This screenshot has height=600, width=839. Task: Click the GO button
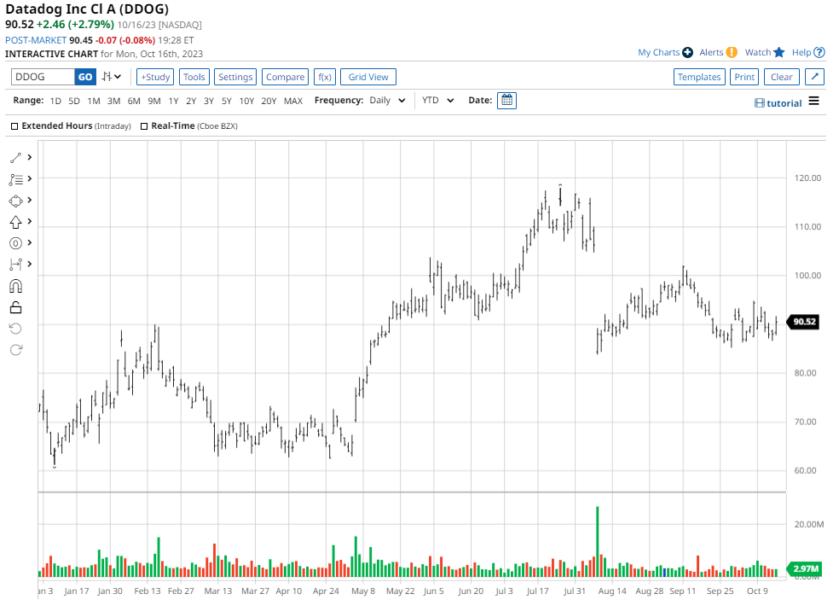pos(85,77)
